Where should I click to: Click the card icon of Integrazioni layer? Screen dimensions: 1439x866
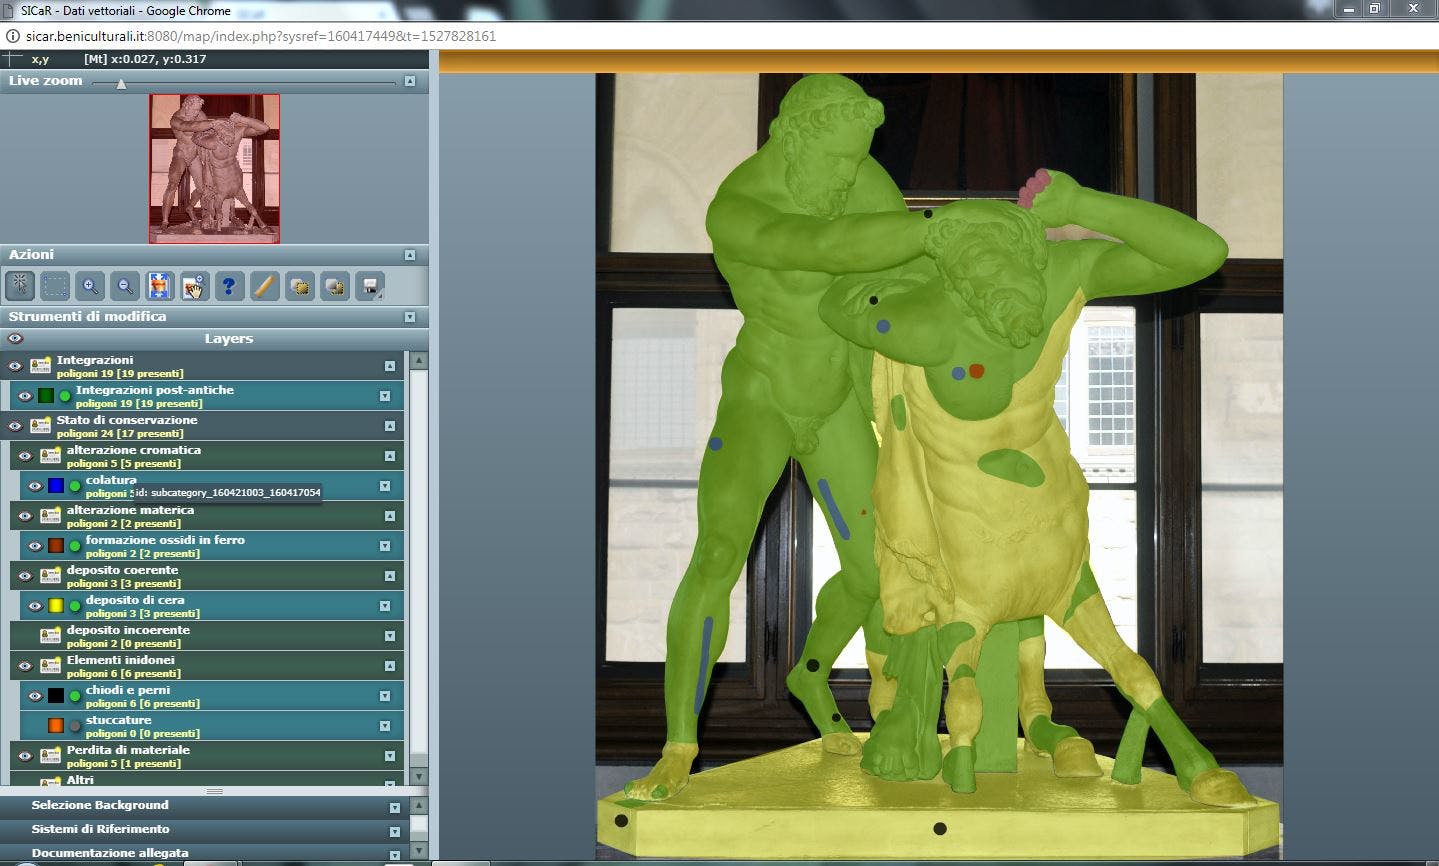tap(40, 366)
